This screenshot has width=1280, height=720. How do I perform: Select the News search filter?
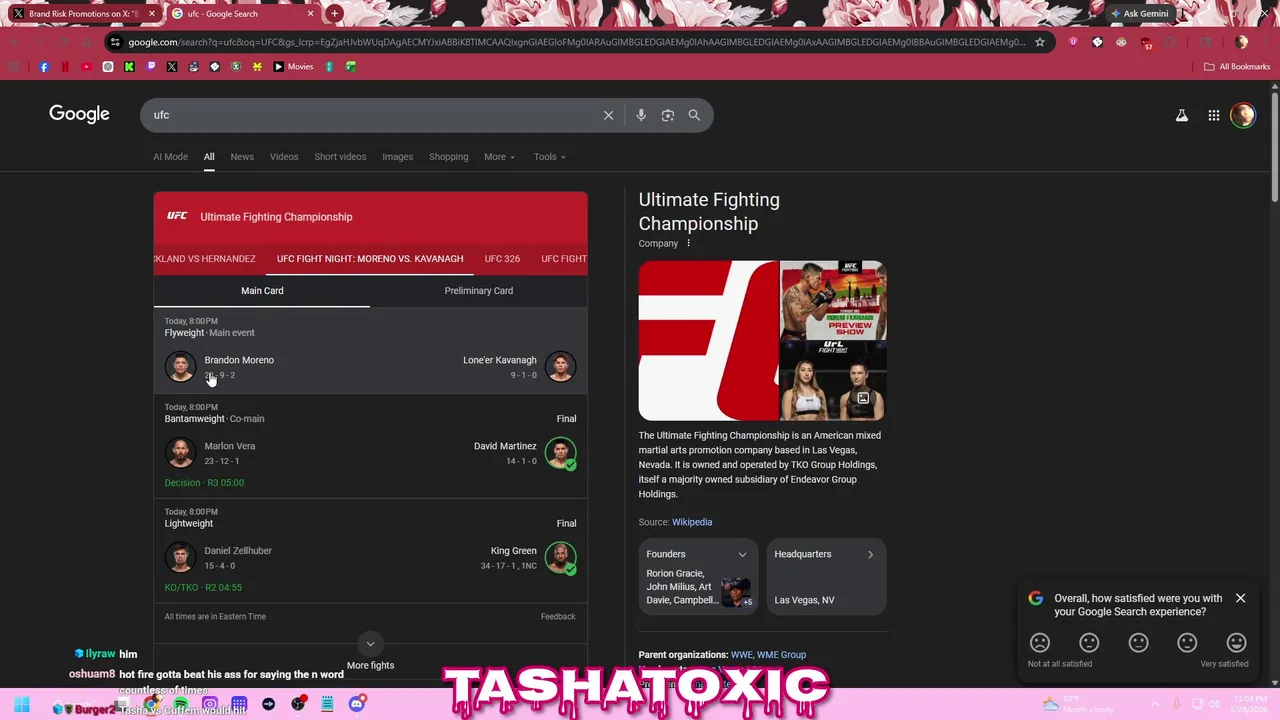coord(242,157)
